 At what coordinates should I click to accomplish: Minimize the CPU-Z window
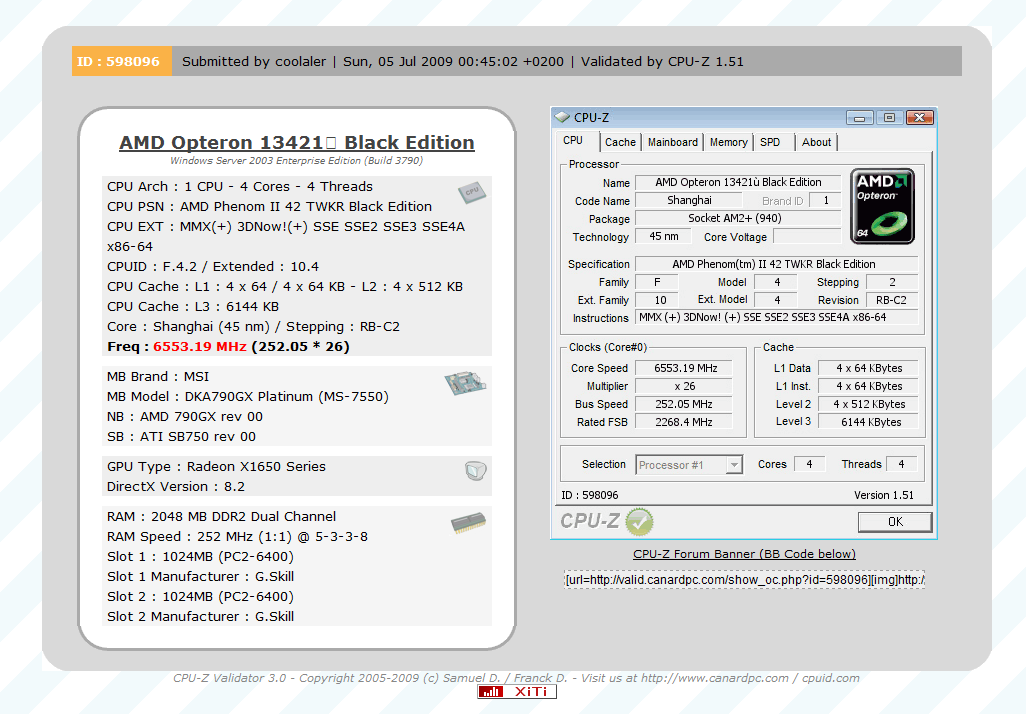(860, 118)
